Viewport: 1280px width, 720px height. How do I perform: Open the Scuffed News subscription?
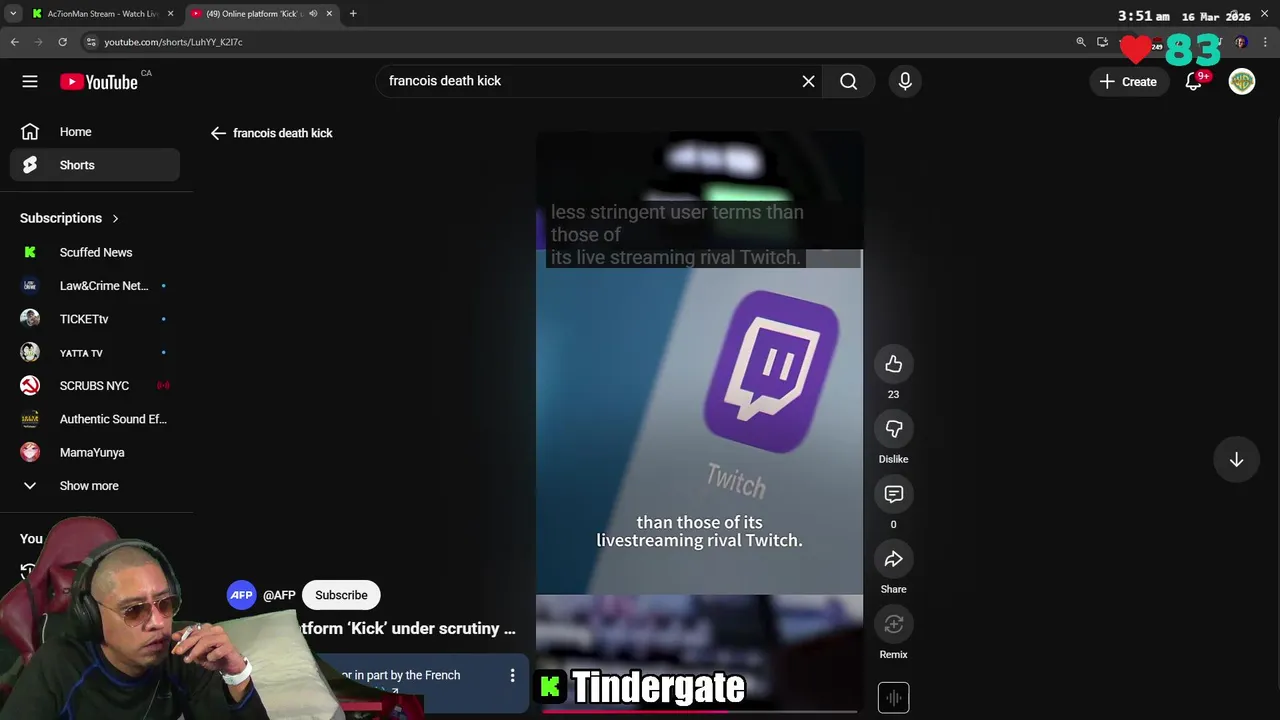(95, 253)
